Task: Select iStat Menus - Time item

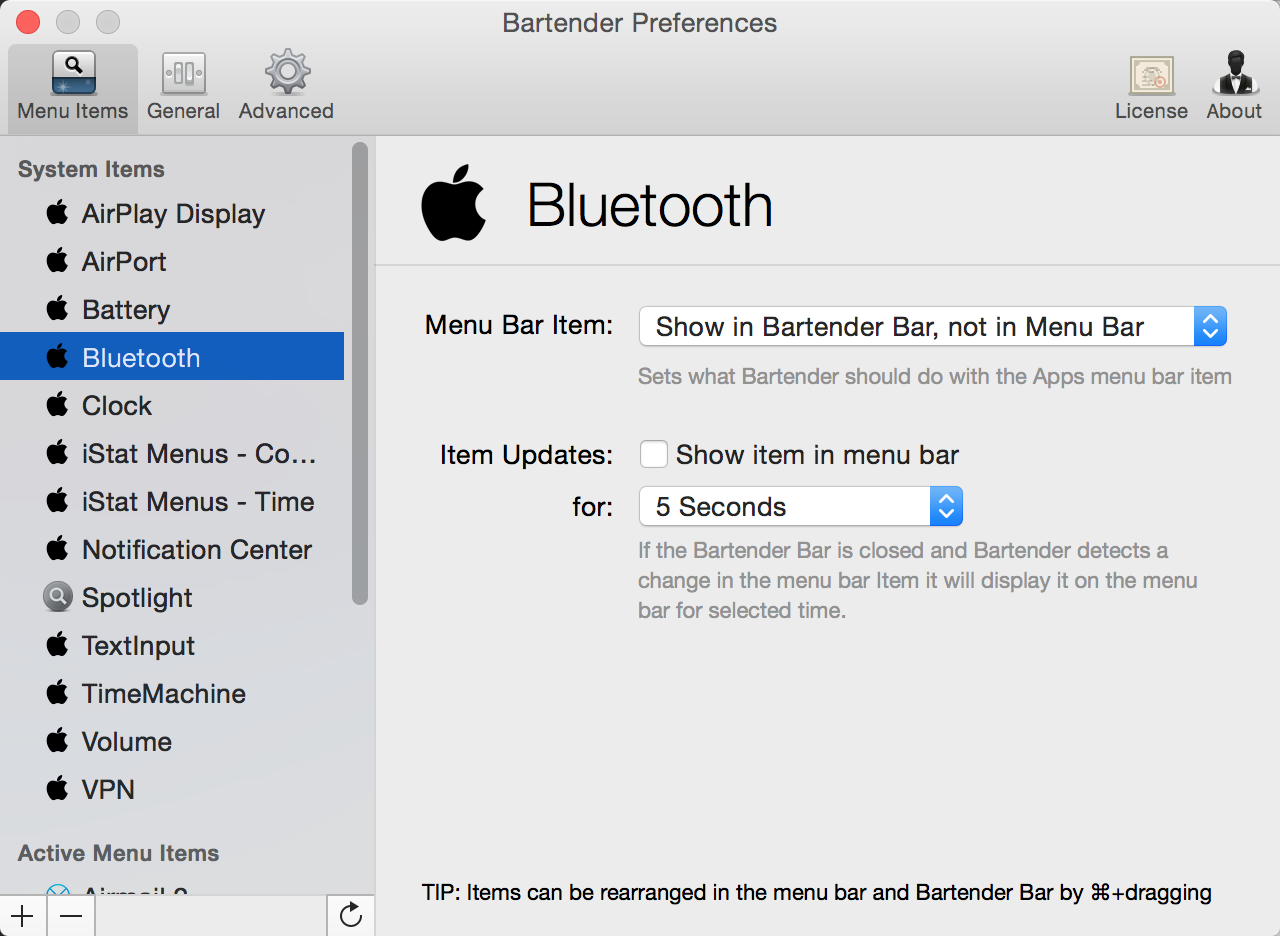Action: [172, 501]
